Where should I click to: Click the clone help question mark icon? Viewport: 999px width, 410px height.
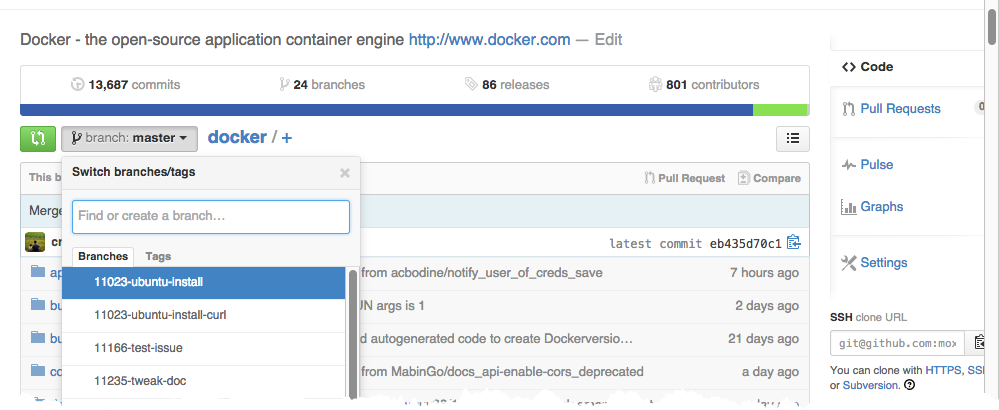coord(910,385)
